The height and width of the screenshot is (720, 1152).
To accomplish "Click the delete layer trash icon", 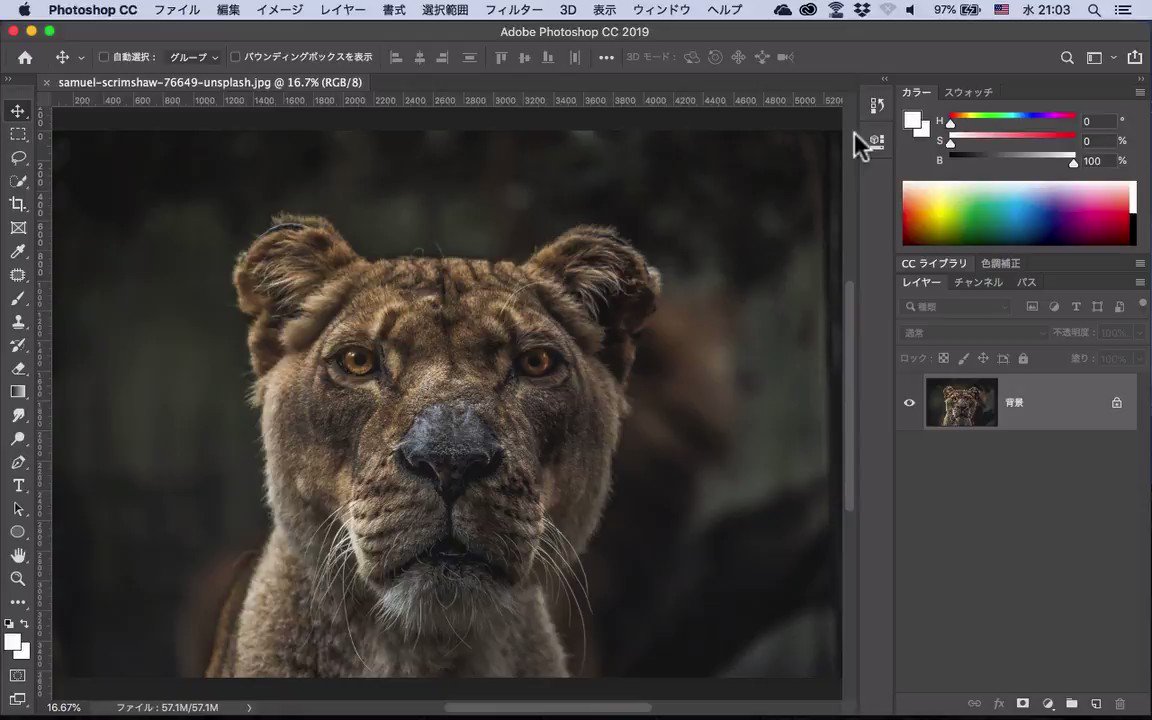I will (x=1120, y=704).
